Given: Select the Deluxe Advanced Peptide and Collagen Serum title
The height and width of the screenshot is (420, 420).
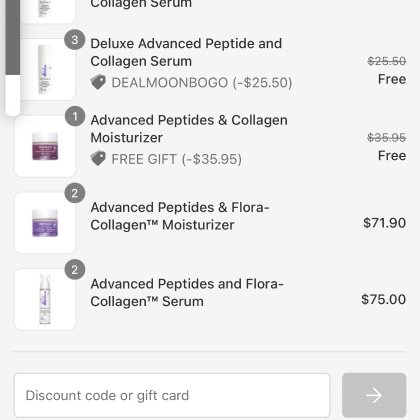Looking at the screenshot, I should (x=186, y=52).
